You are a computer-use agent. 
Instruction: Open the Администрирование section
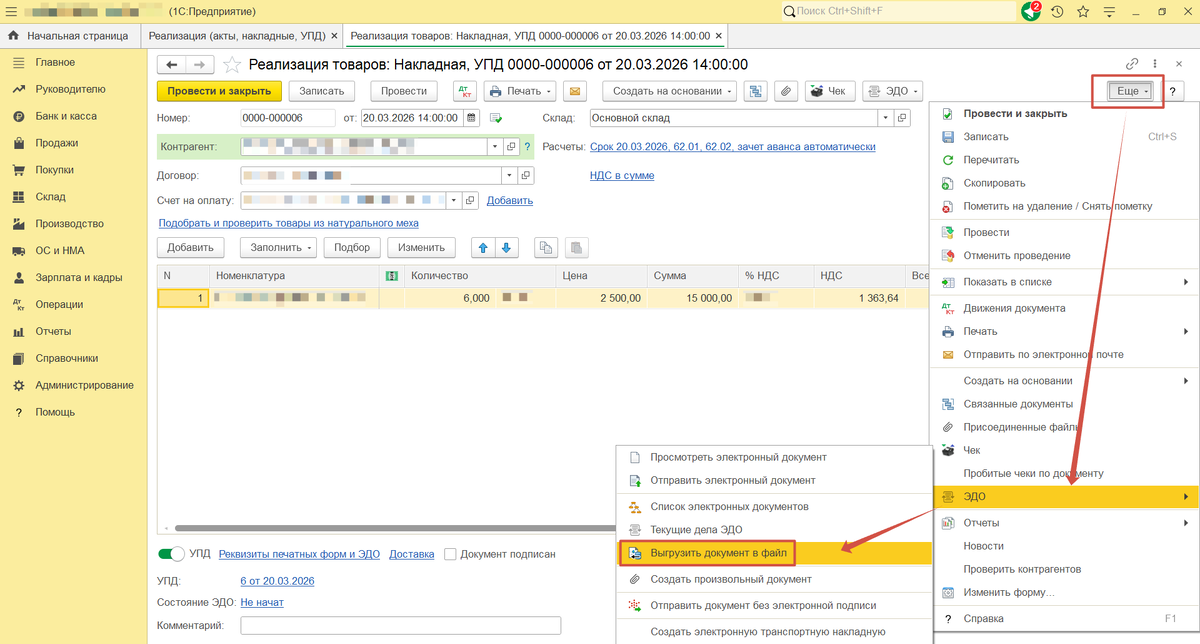(x=84, y=385)
